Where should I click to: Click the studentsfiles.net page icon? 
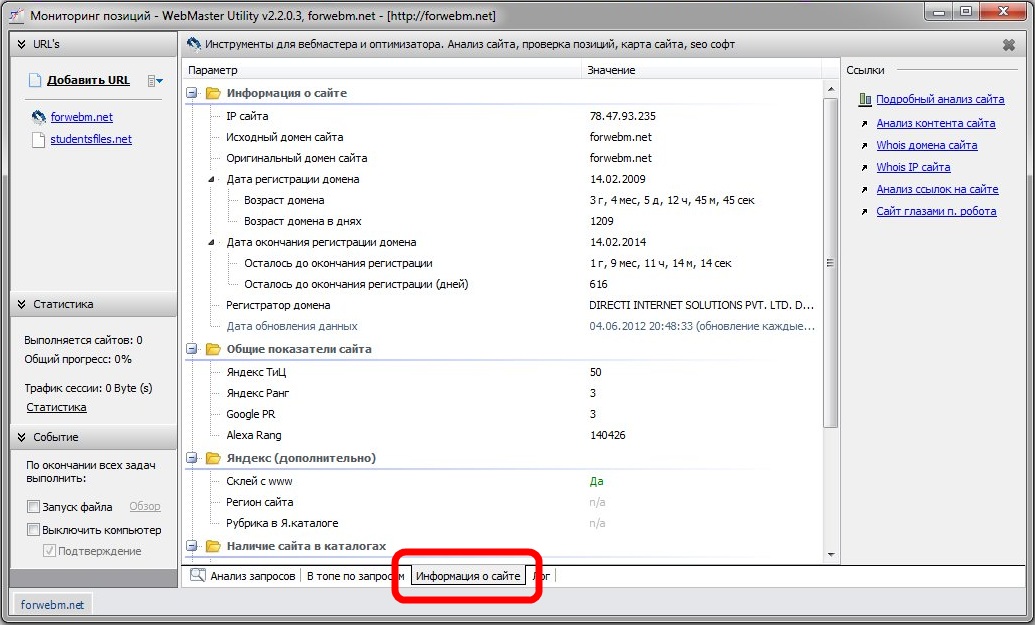click(x=37, y=140)
